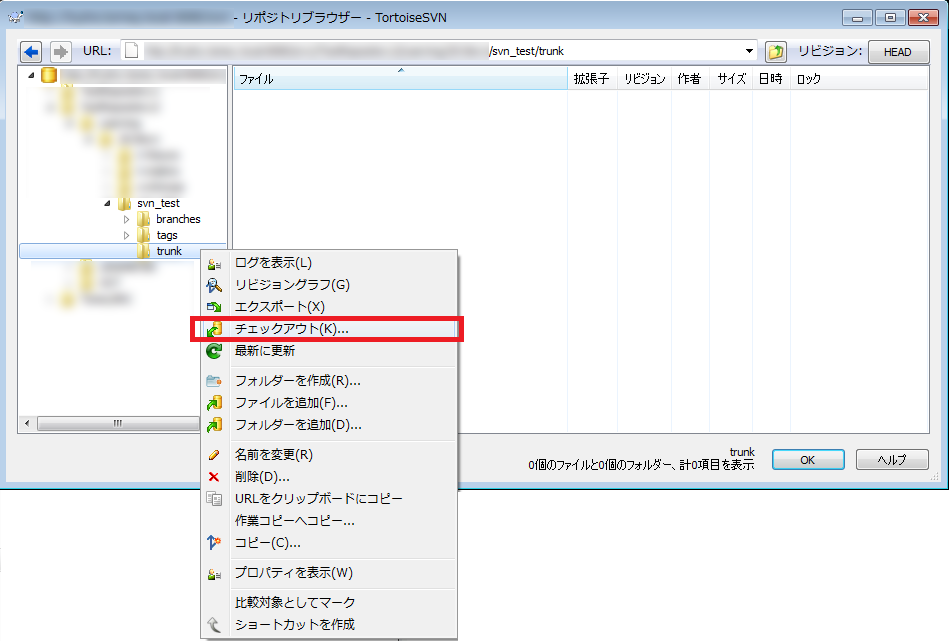
Task: Sort by 拡張子 column header
Action: pyautogui.click(x=593, y=79)
